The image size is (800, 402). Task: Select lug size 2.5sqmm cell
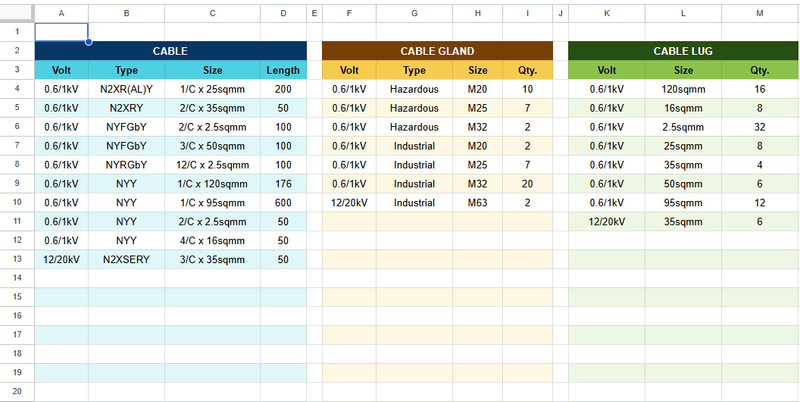(683, 127)
